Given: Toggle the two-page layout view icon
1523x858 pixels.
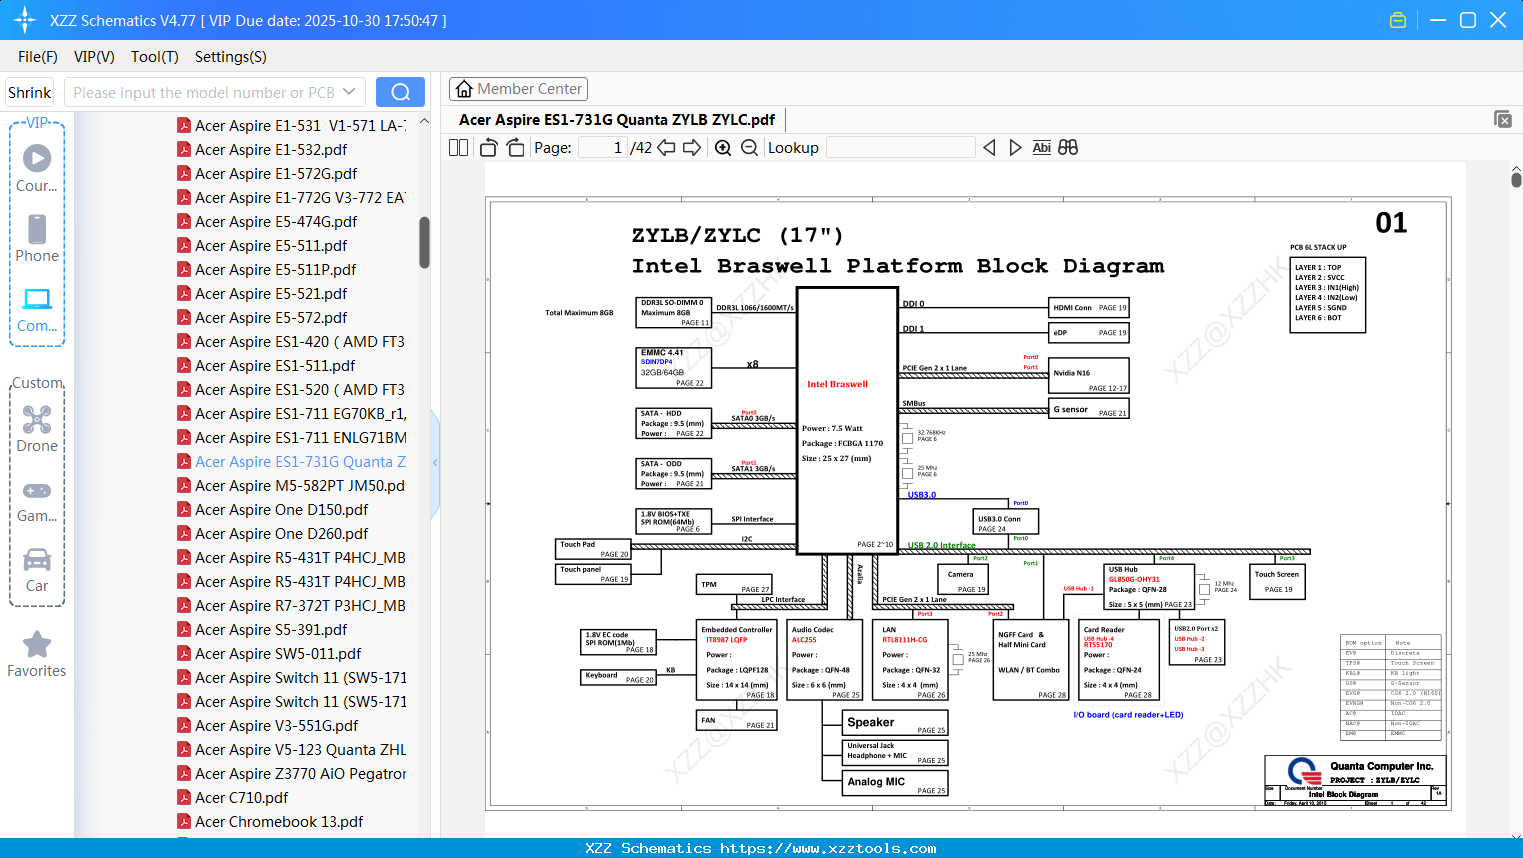Looking at the screenshot, I should point(459,148).
